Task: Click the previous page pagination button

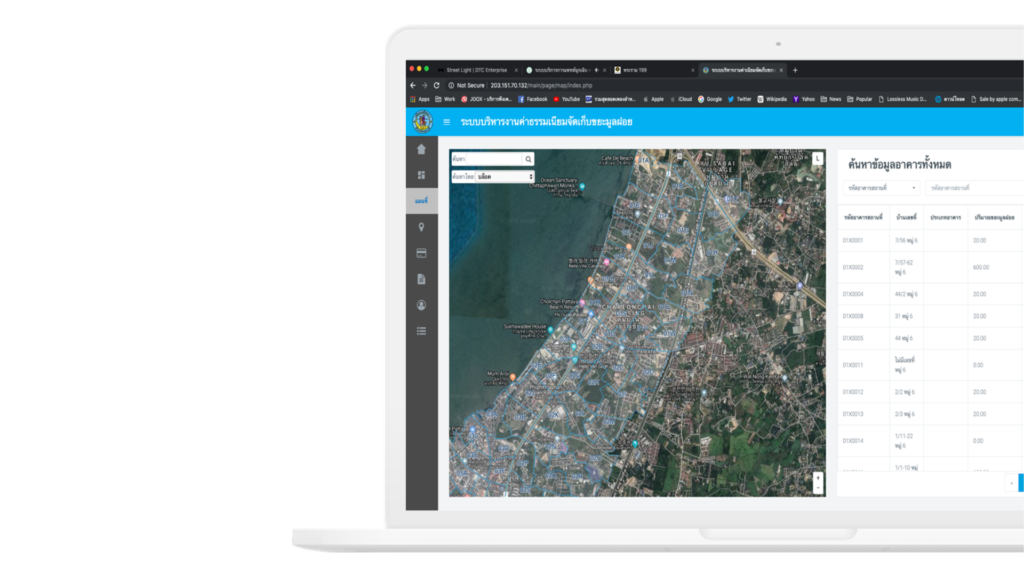Action: click(1012, 483)
